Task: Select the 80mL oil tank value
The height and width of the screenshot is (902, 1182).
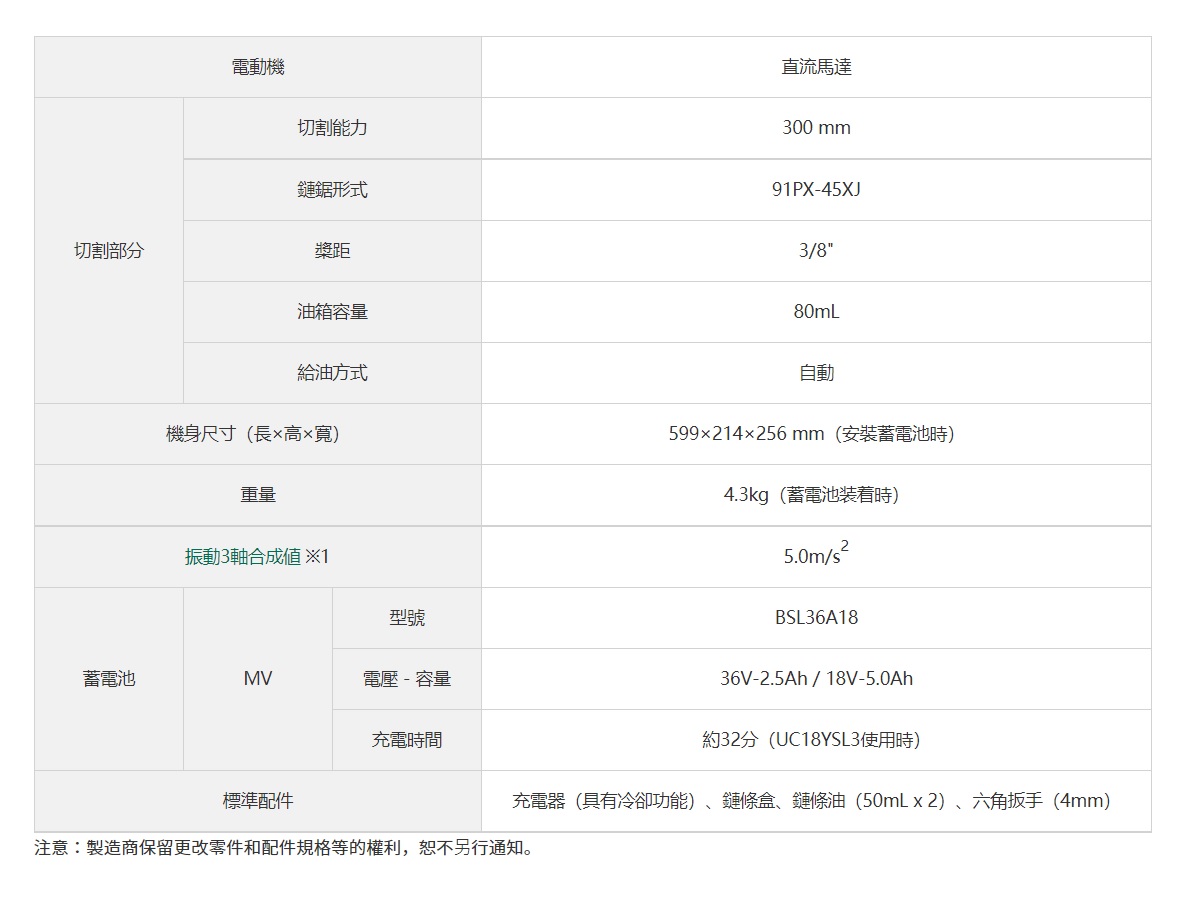Action: point(816,312)
